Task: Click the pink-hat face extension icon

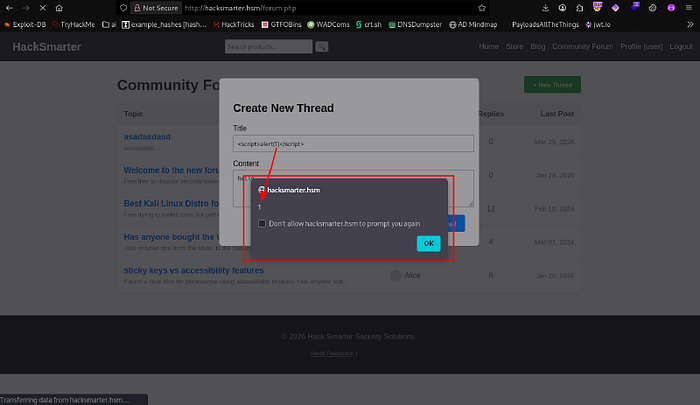Action: point(597,7)
